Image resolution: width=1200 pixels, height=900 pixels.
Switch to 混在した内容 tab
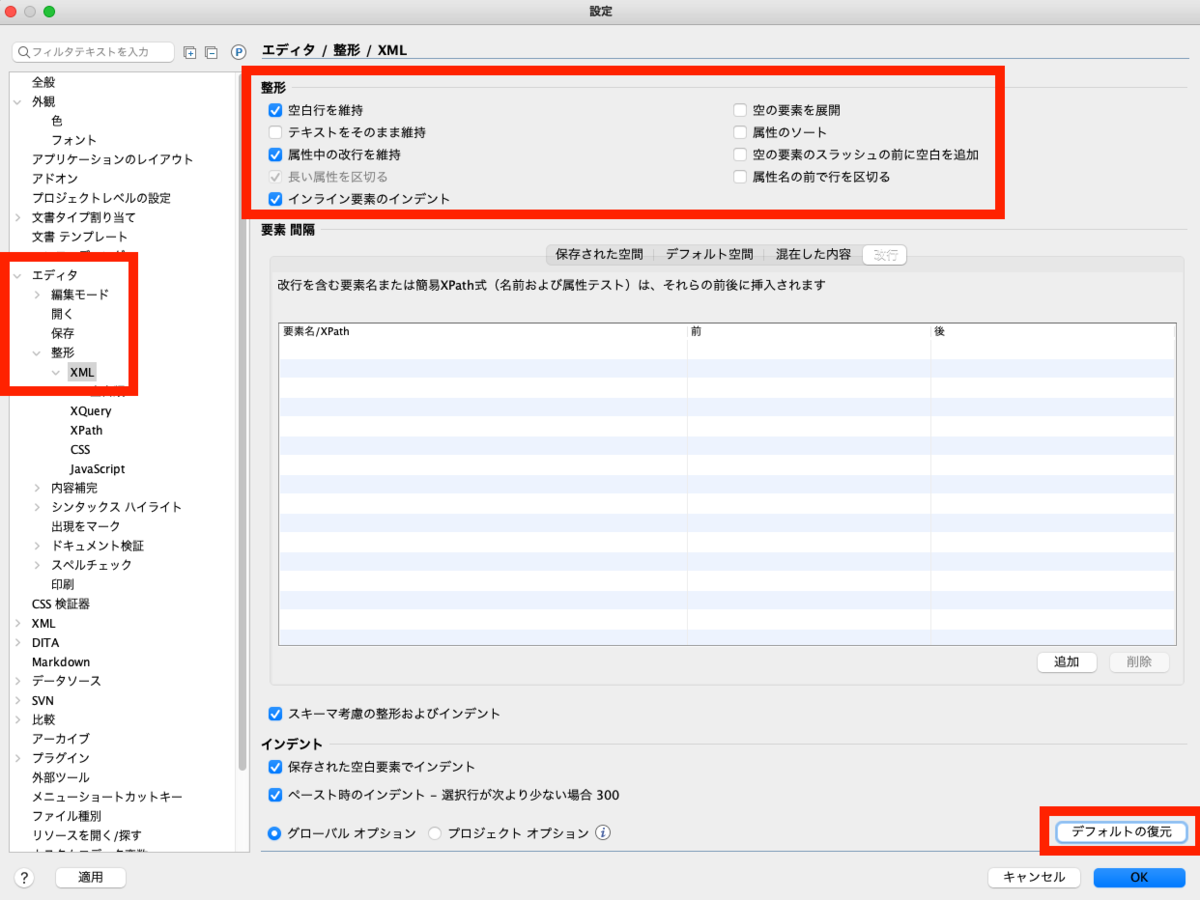813,255
